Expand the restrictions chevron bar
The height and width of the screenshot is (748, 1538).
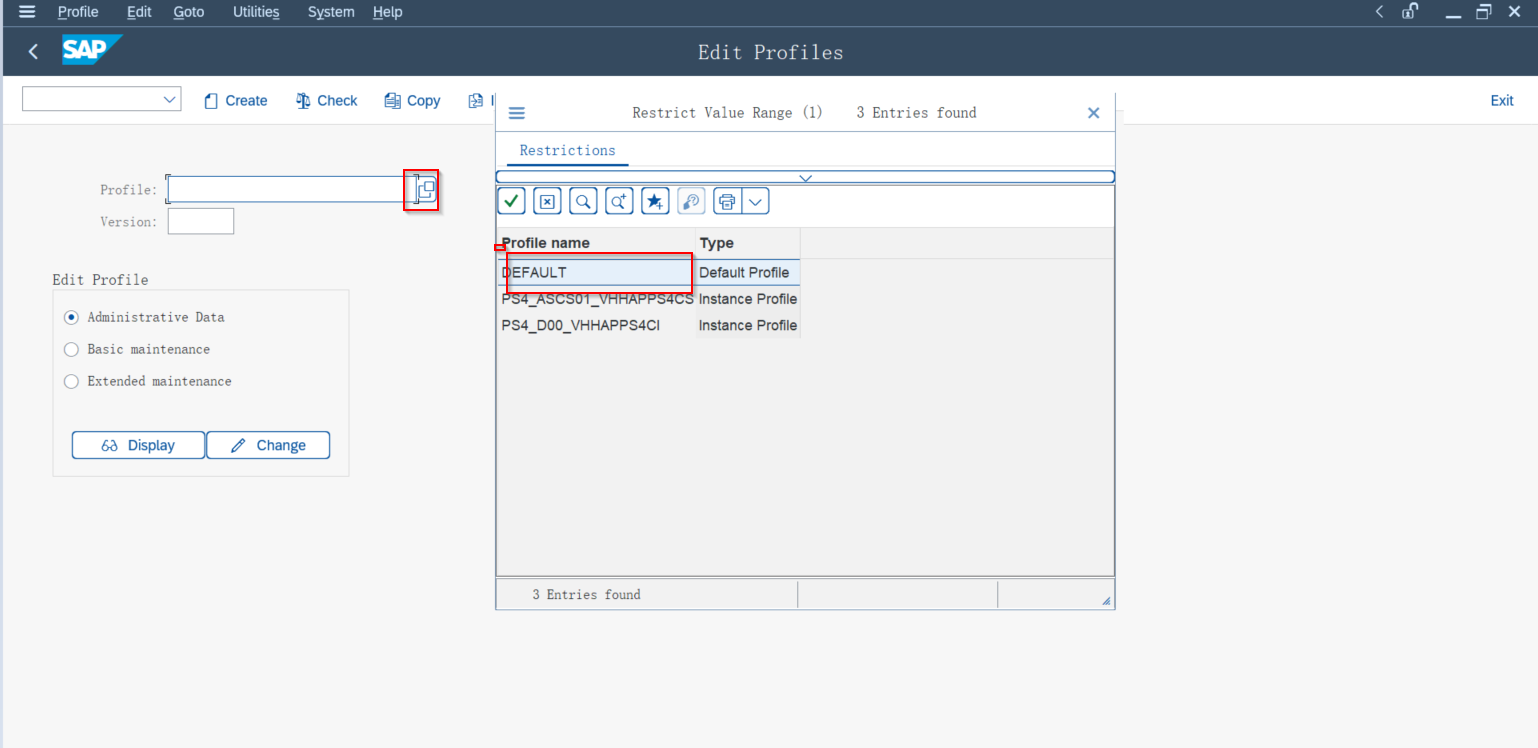tap(805, 177)
